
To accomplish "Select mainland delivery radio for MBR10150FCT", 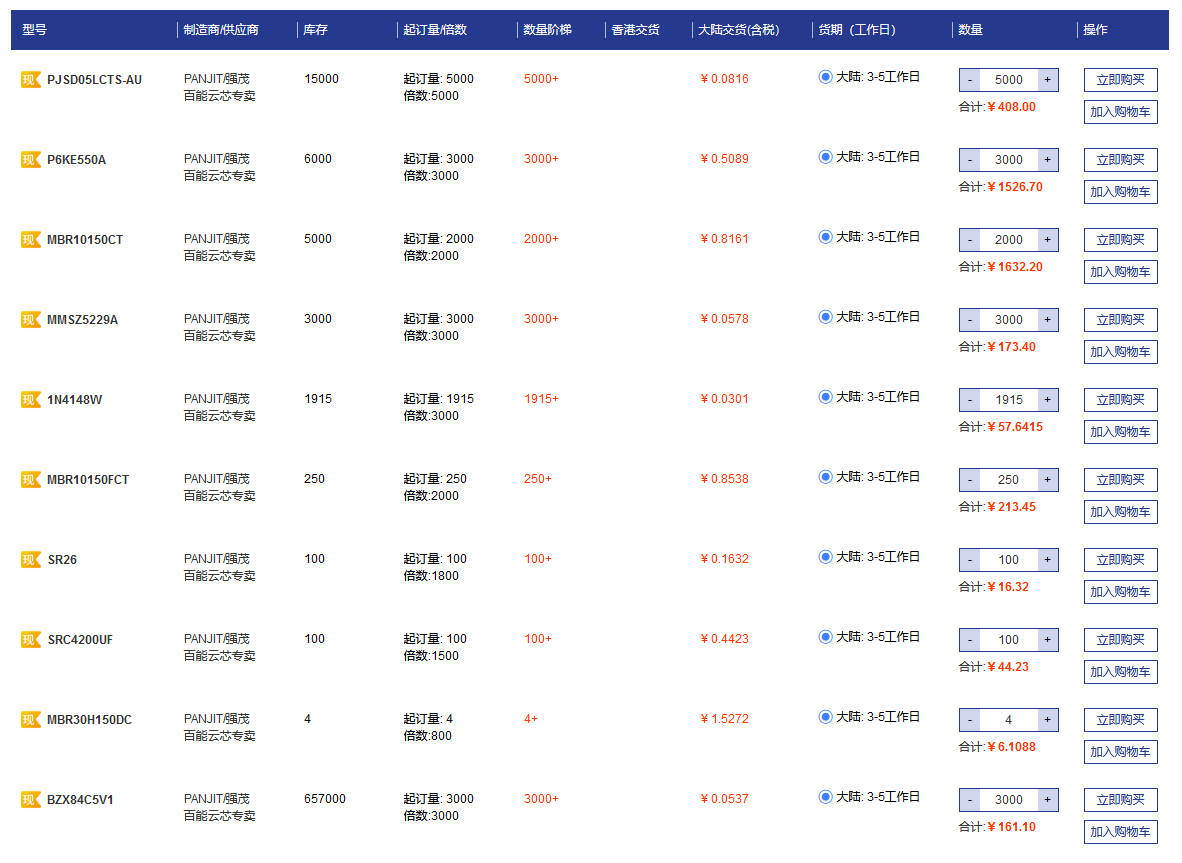I will (x=825, y=476).
